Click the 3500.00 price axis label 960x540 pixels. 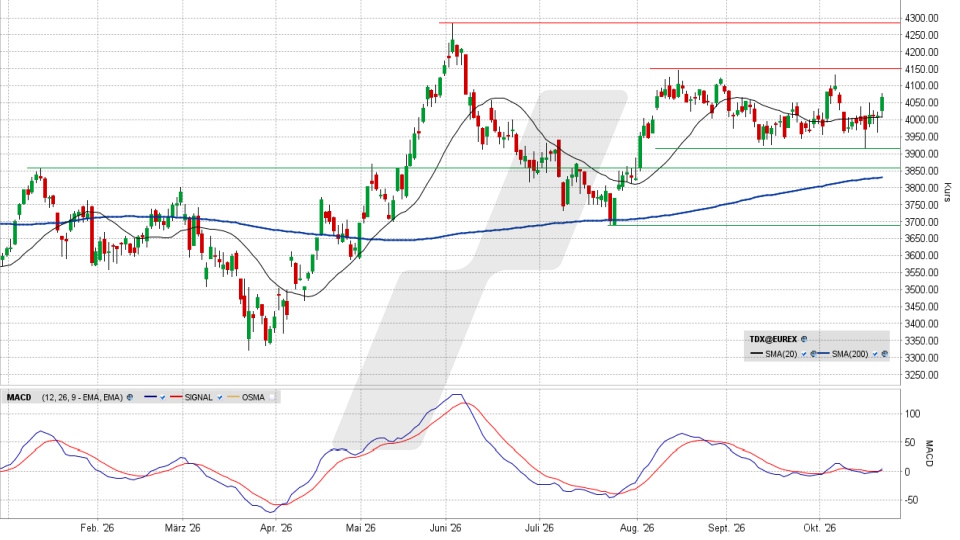point(922,290)
